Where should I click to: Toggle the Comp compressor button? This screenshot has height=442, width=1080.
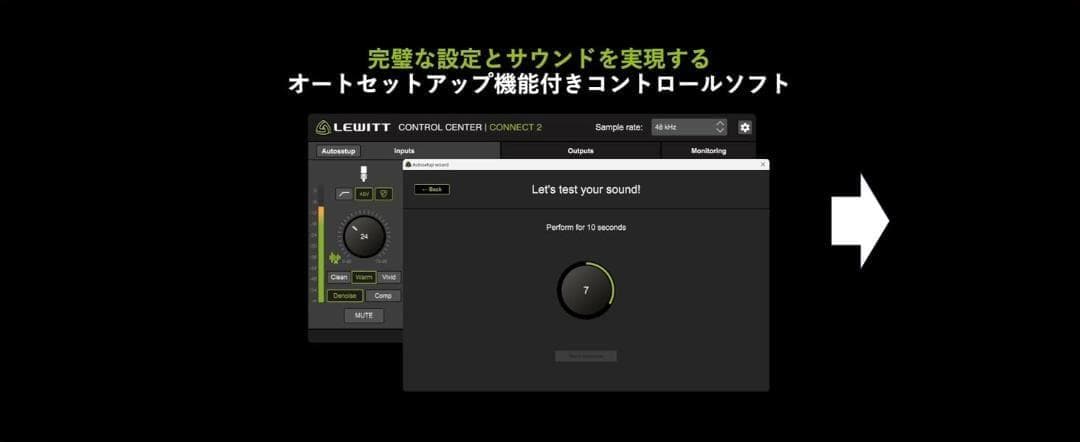[x=383, y=295]
